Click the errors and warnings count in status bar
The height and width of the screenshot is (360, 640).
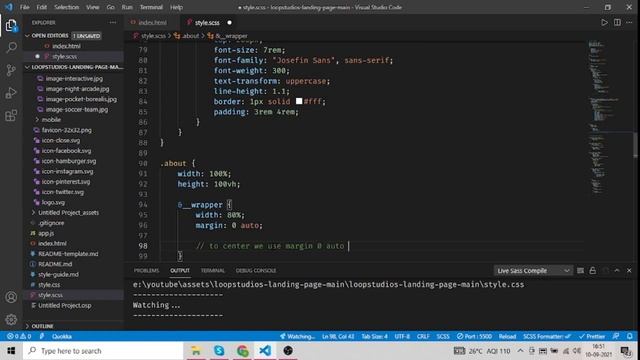pos(19,336)
